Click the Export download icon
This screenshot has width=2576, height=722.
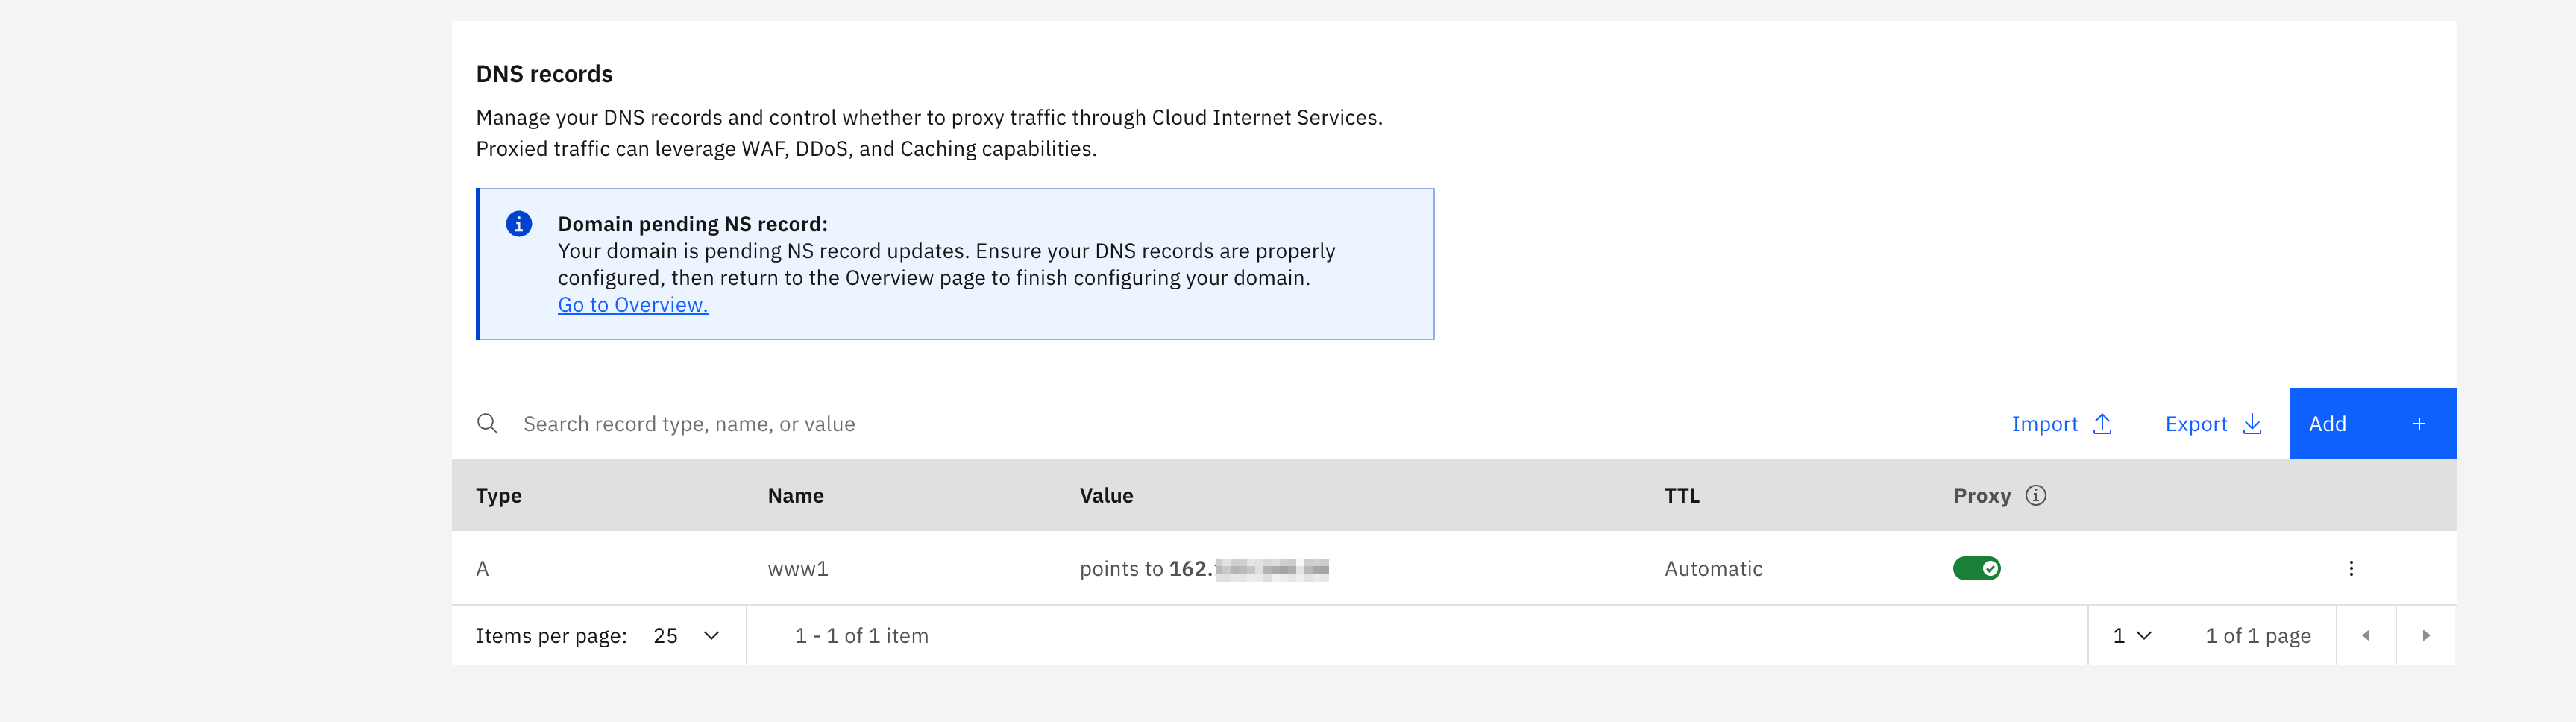(x=2252, y=424)
